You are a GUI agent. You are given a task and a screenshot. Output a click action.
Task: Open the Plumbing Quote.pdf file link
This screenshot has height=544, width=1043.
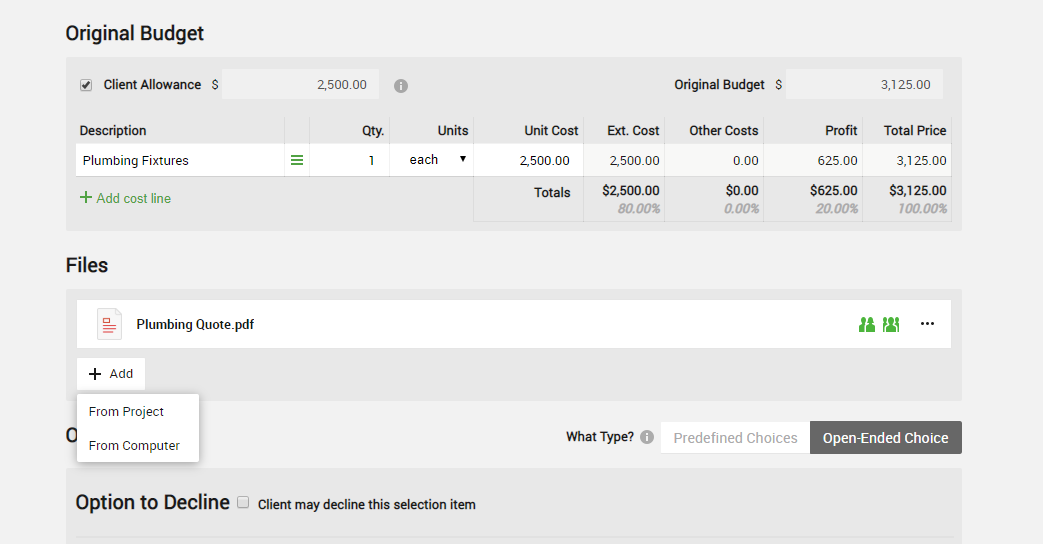(x=195, y=324)
